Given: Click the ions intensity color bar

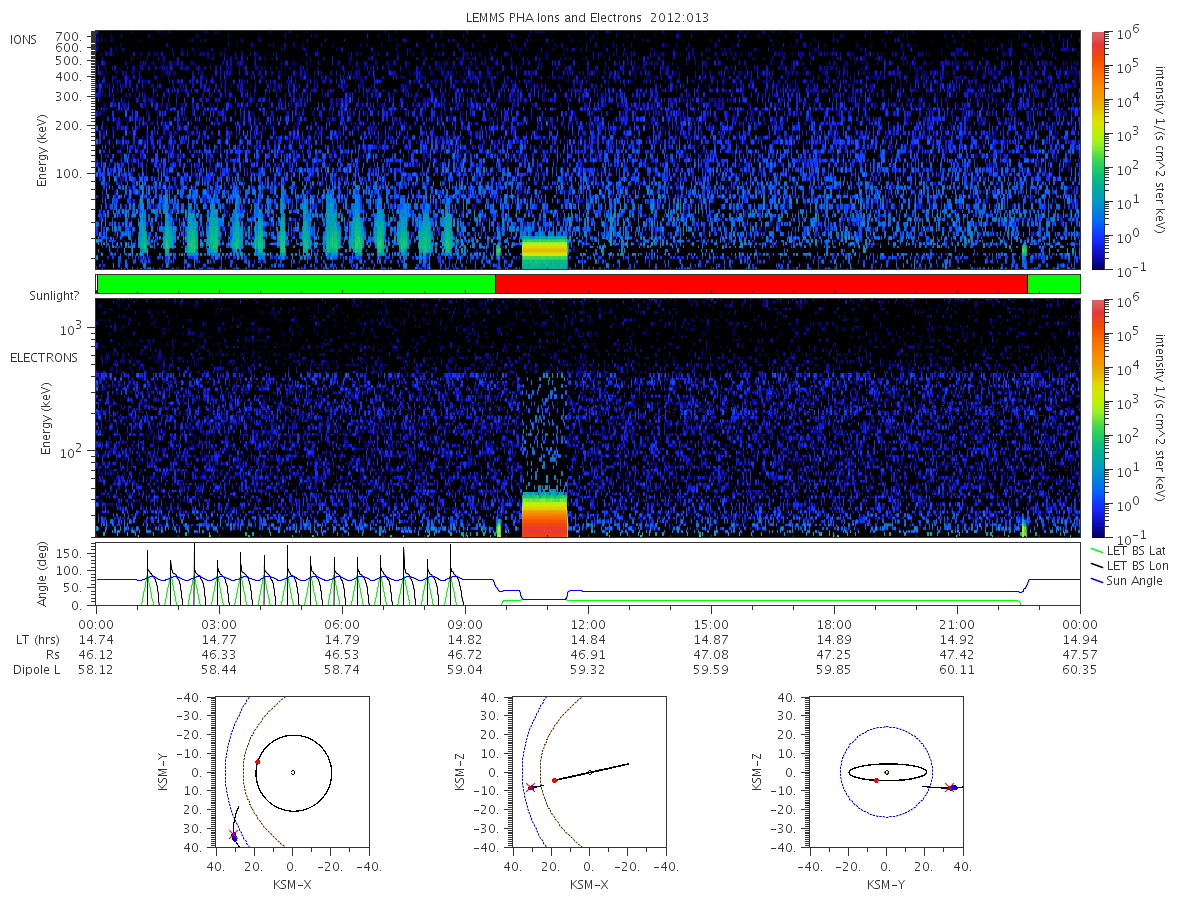Looking at the screenshot, I should (x=1097, y=150).
